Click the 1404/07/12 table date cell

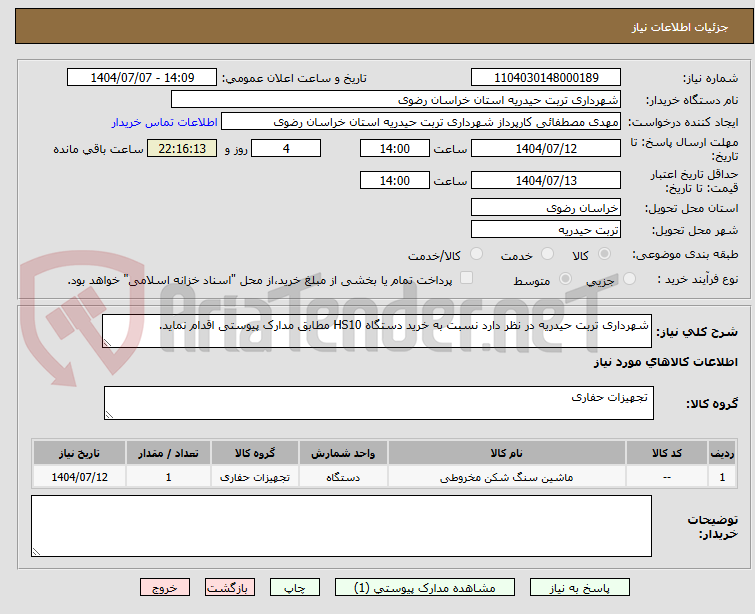coord(79,477)
